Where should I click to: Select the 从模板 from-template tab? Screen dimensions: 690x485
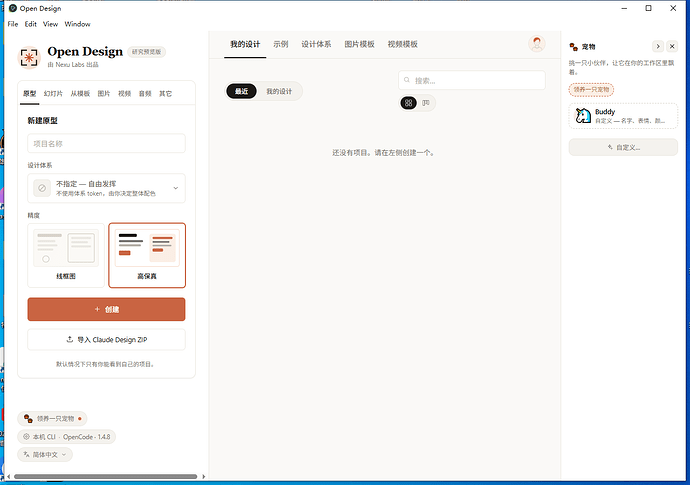coord(80,93)
